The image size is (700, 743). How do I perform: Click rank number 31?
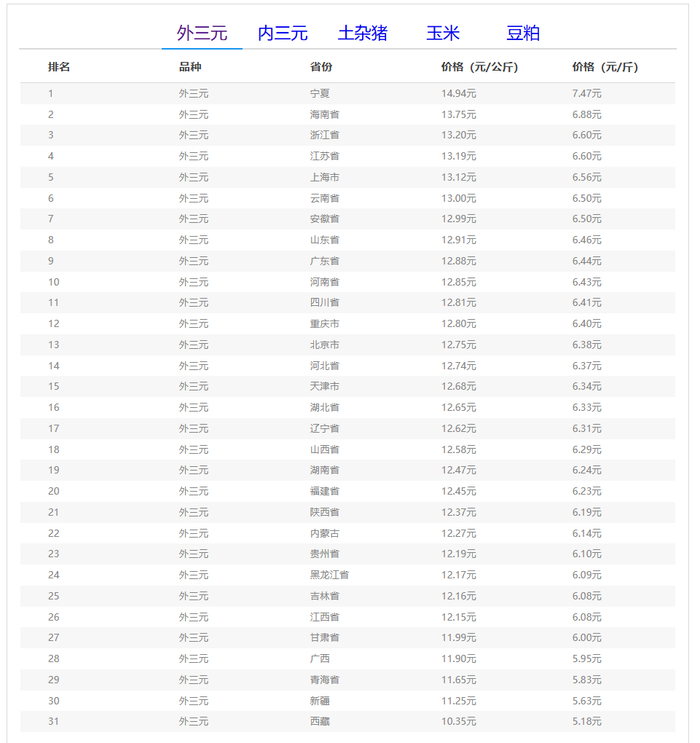54,721
